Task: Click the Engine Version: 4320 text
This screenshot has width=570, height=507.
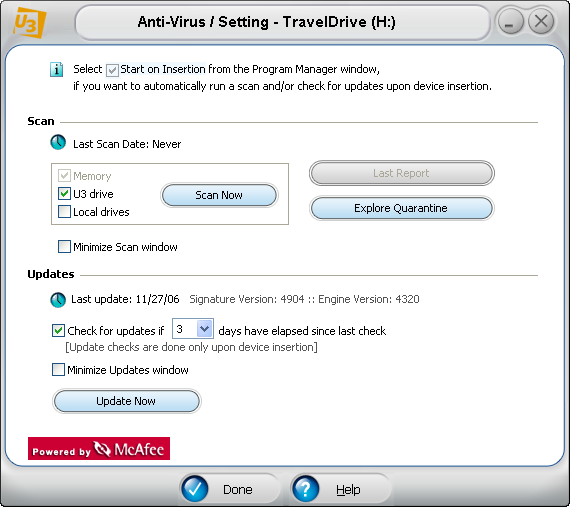Action: click(x=369, y=299)
